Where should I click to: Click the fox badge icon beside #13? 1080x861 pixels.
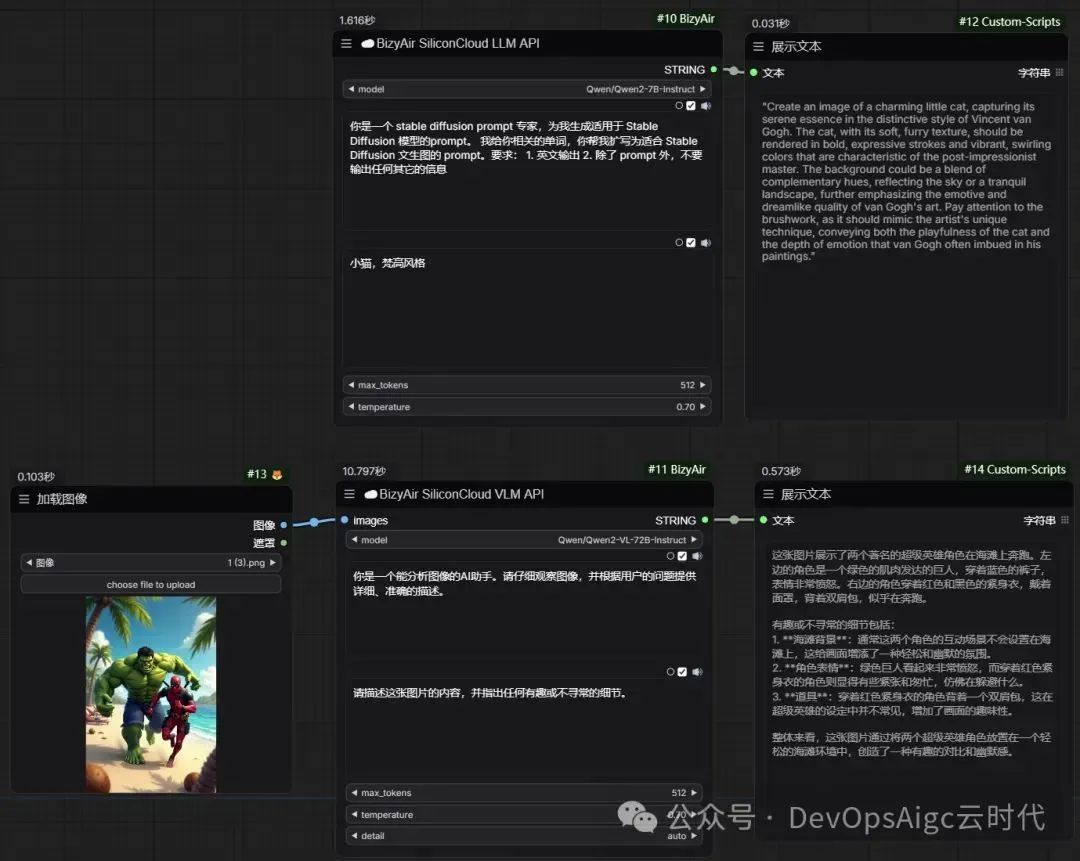click(277, 475)
